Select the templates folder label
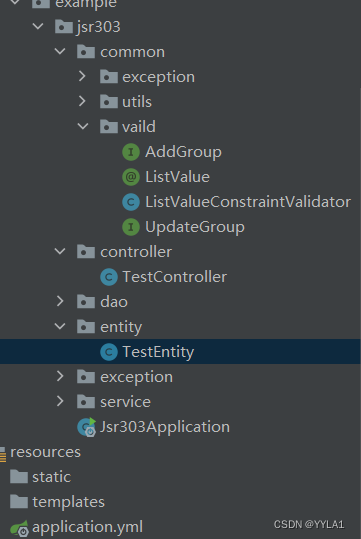The height and width of the screenshot is (539, 361). click(68, 502)
